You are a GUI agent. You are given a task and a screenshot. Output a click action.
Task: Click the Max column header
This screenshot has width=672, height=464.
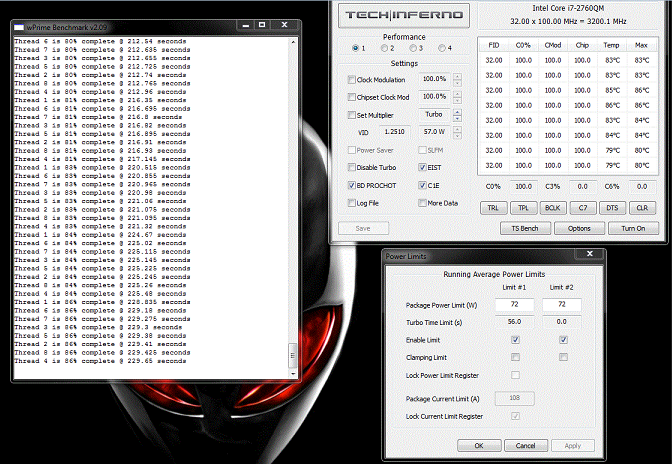point(642,45)
